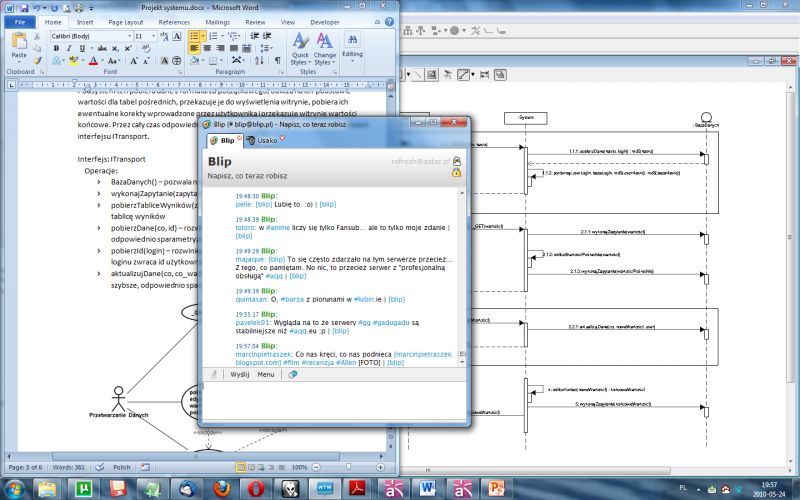Switch to the Page Layout ribbon tab

[126, 22]
